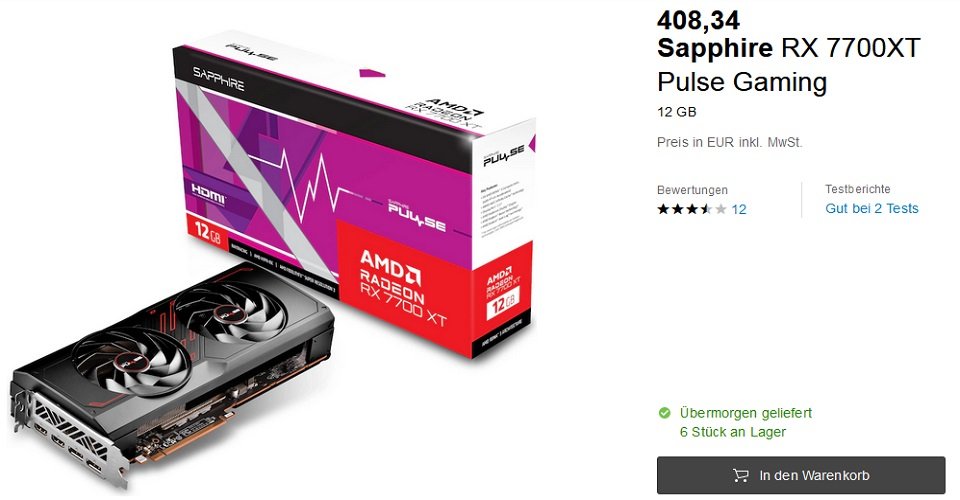This screenshot has height=500, width=960.
Task: Click the In den Warenkorb button
Action: 801,475
